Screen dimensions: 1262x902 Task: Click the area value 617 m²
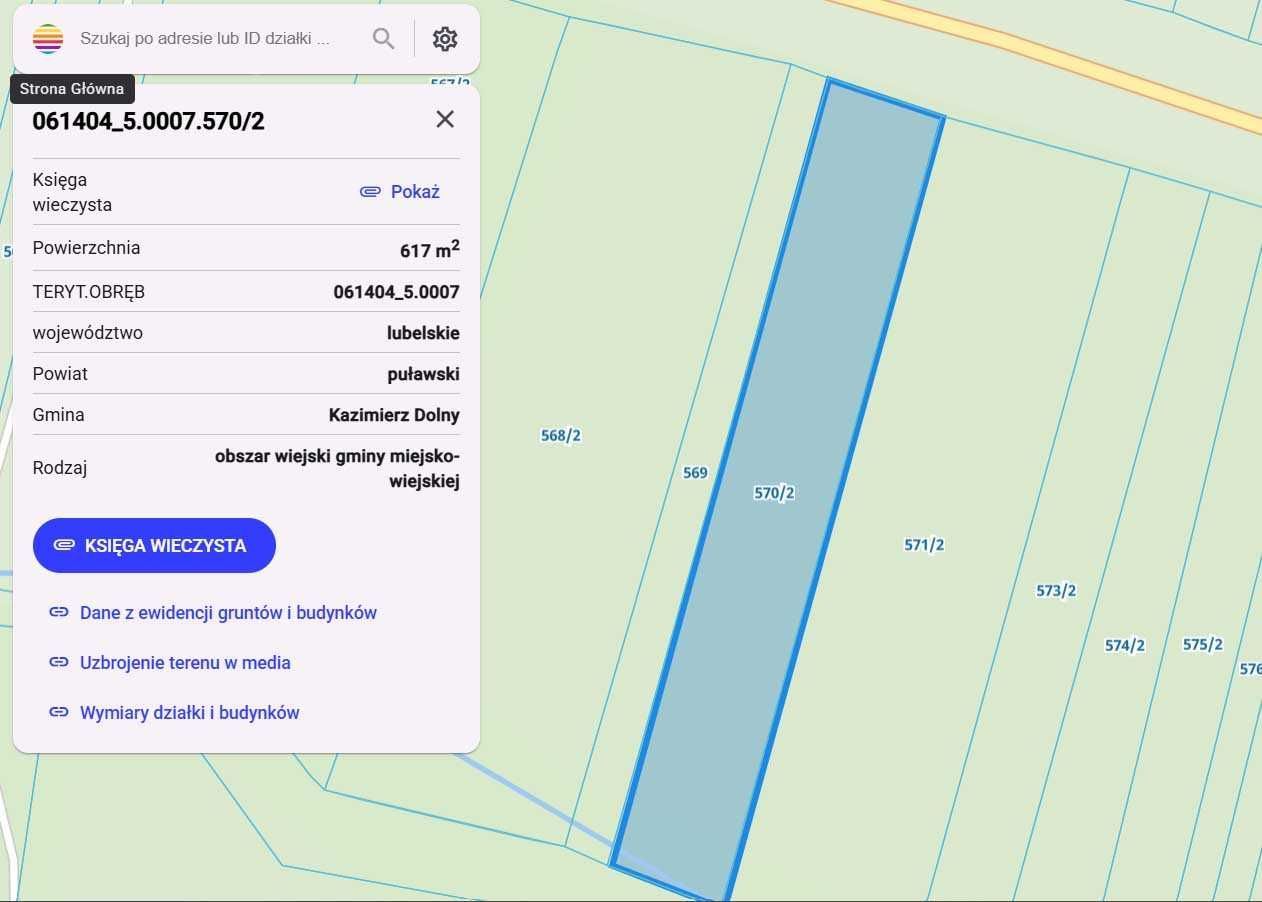[x=430, y=249]
